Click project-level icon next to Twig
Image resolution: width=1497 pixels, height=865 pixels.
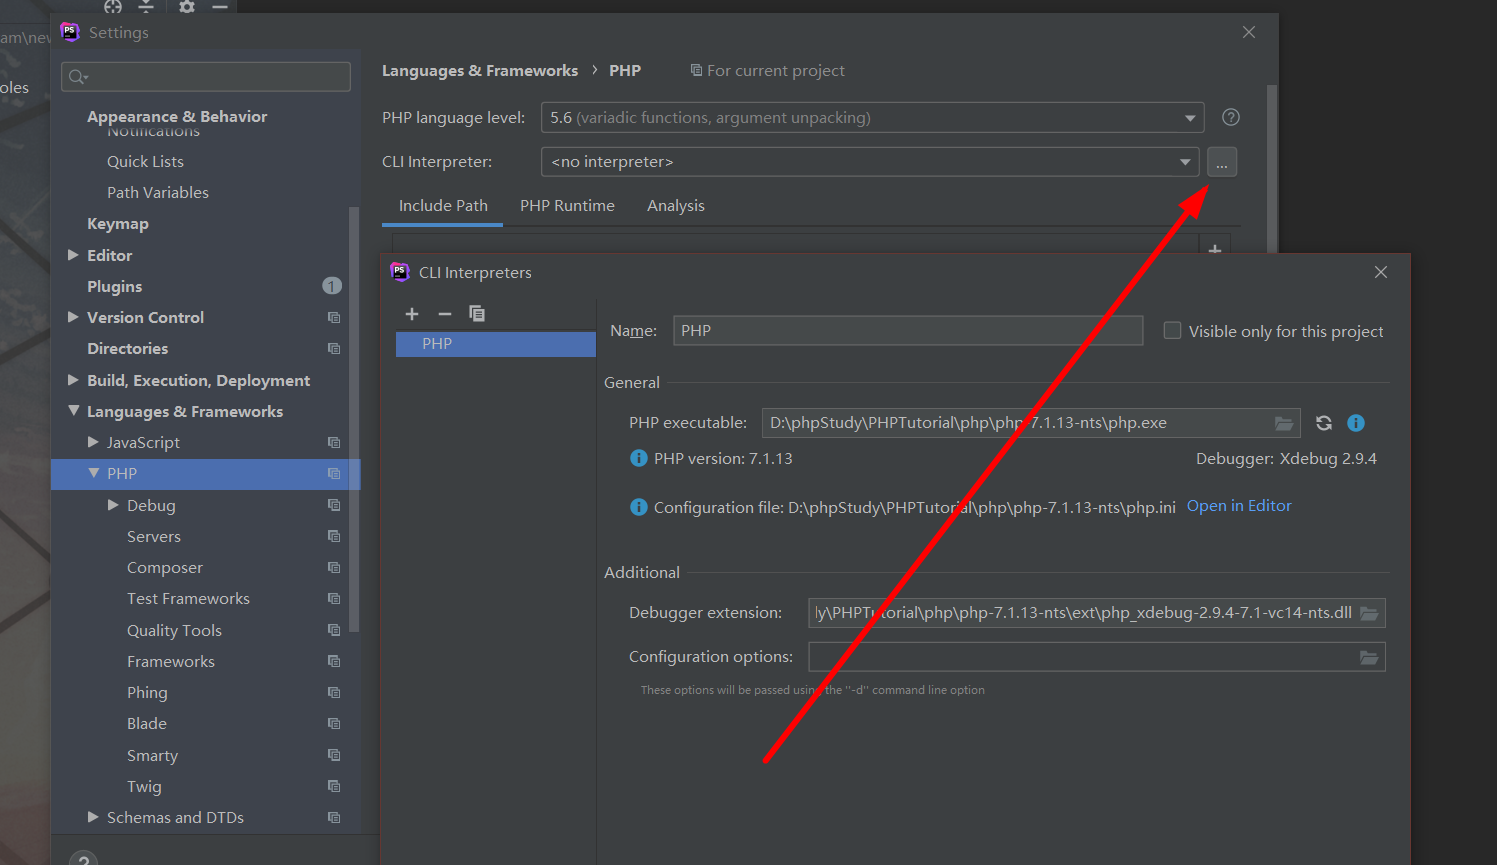click(x=334, y=787)
